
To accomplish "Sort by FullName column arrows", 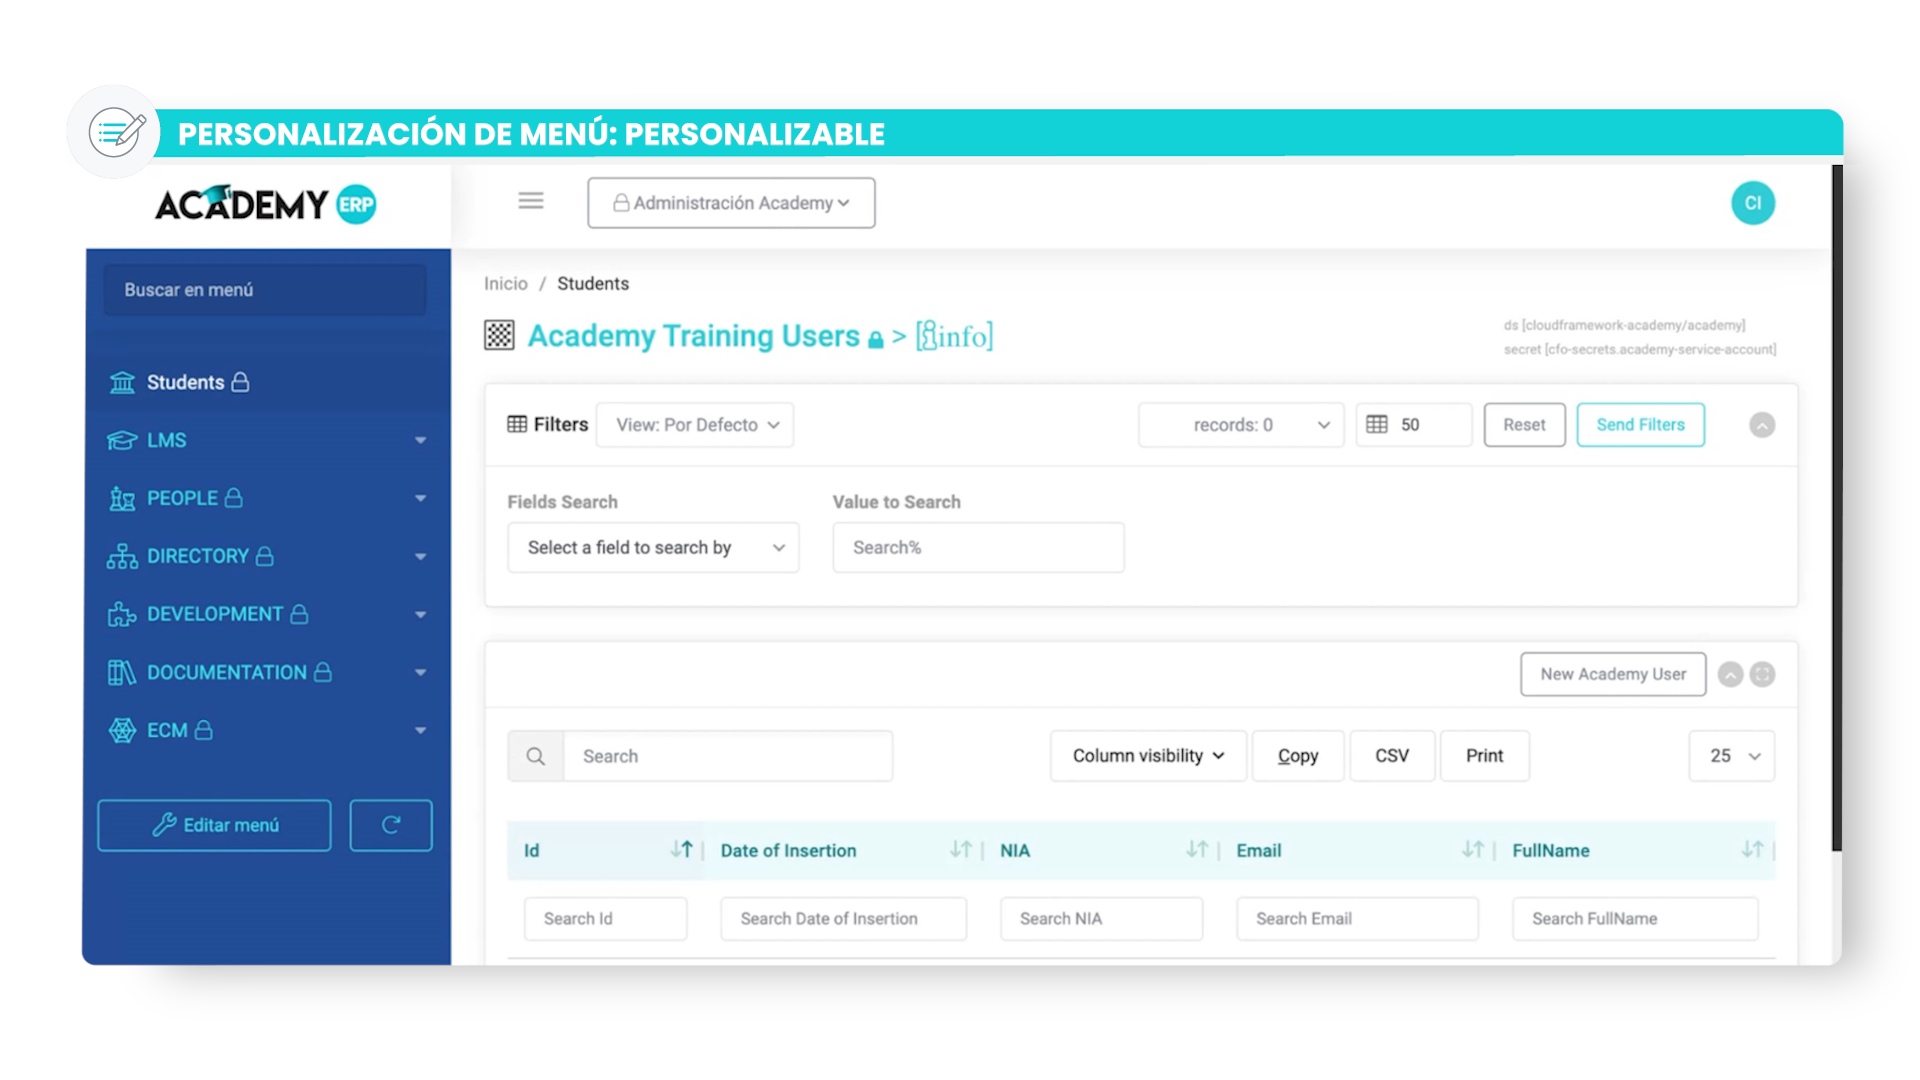I will coord(1752,850).
